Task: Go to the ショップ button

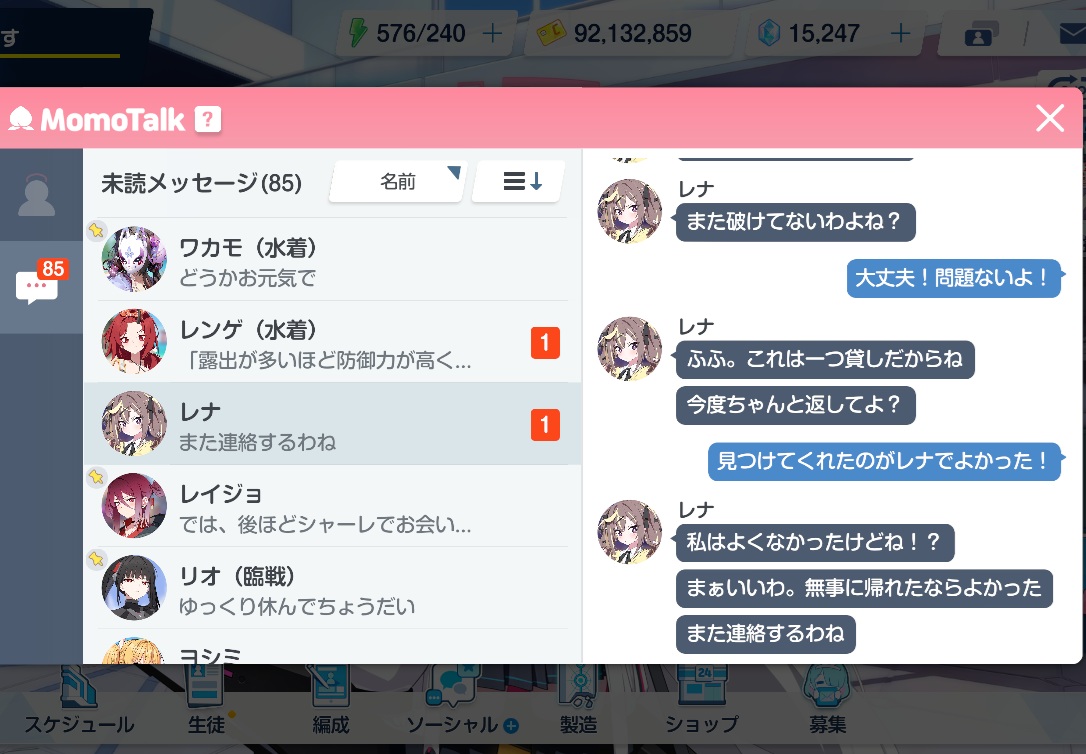Action: pyautogui.click(x=702, y=705)
